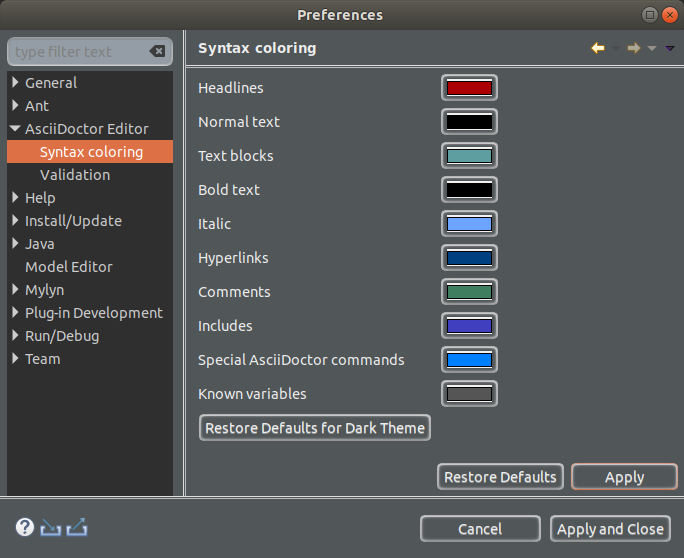
Task: Select the Help category label
Action: [40, 198]
